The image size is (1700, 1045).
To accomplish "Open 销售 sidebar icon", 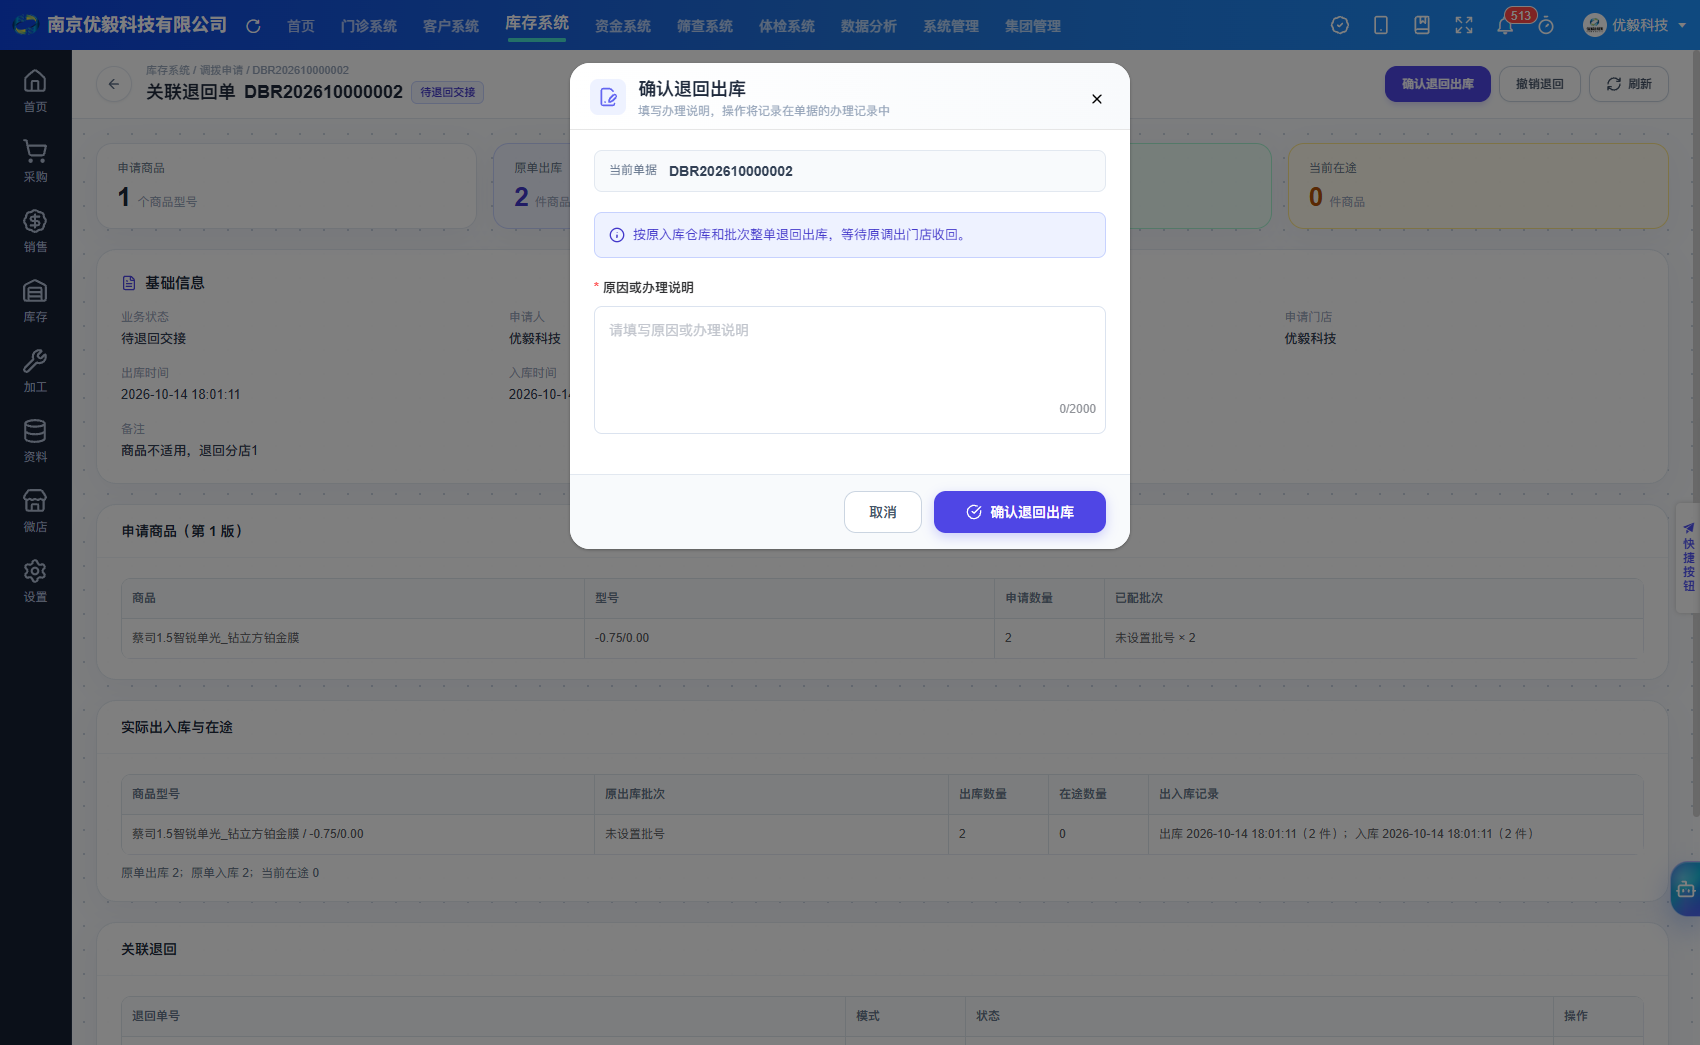I will [x=35, y=230].
